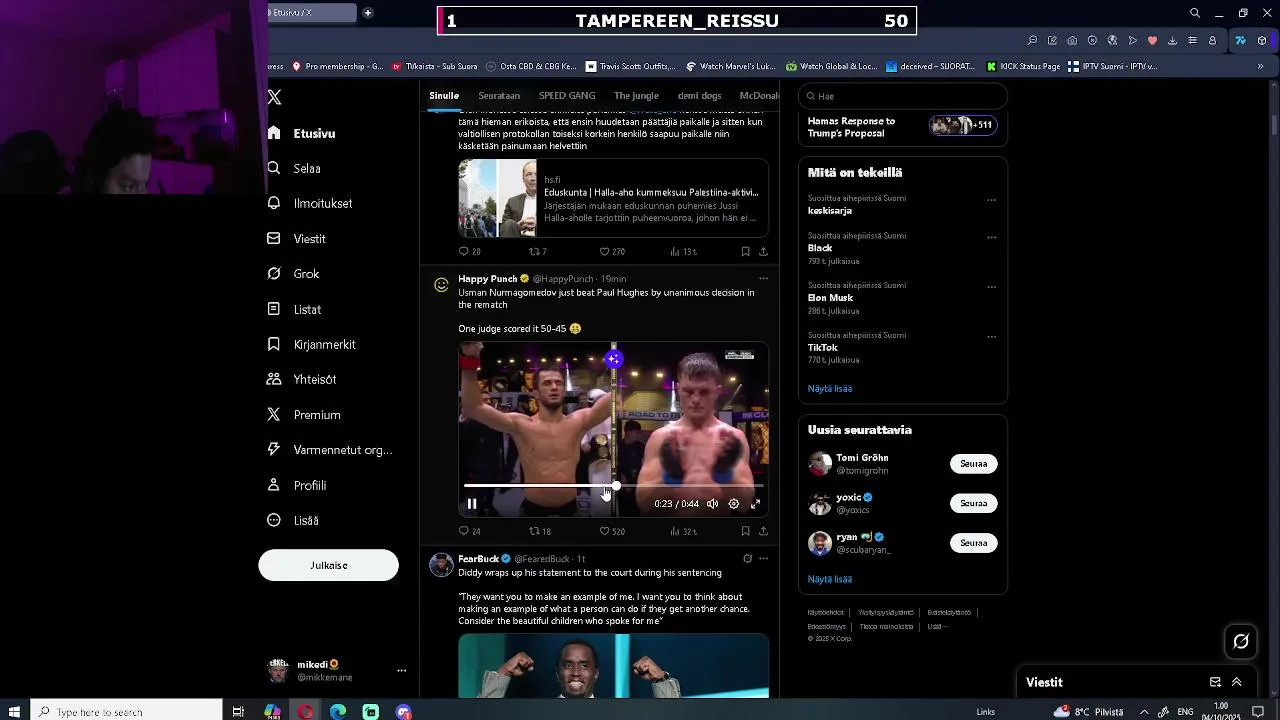This screenshot has width=1280, height=720.
Task: Repost the Happy Punch post
Action: point(540,531)
